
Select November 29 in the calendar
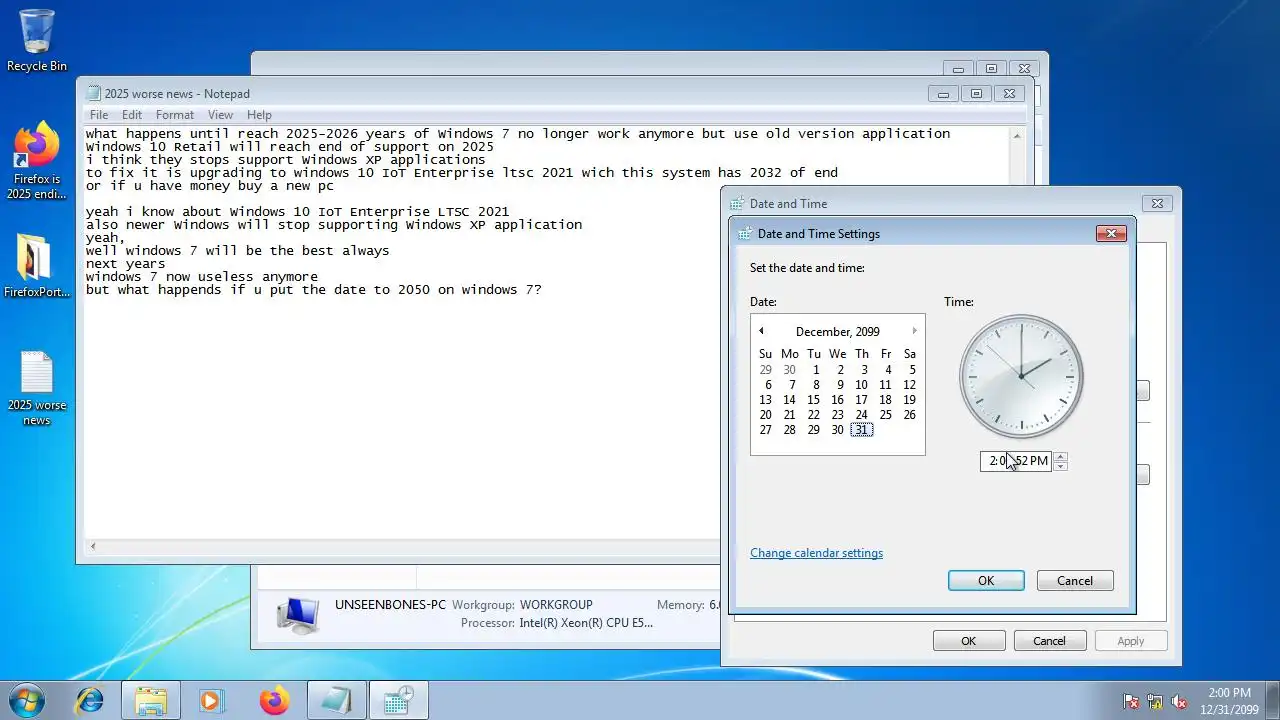pyautogui.click(x=765, y=370)
